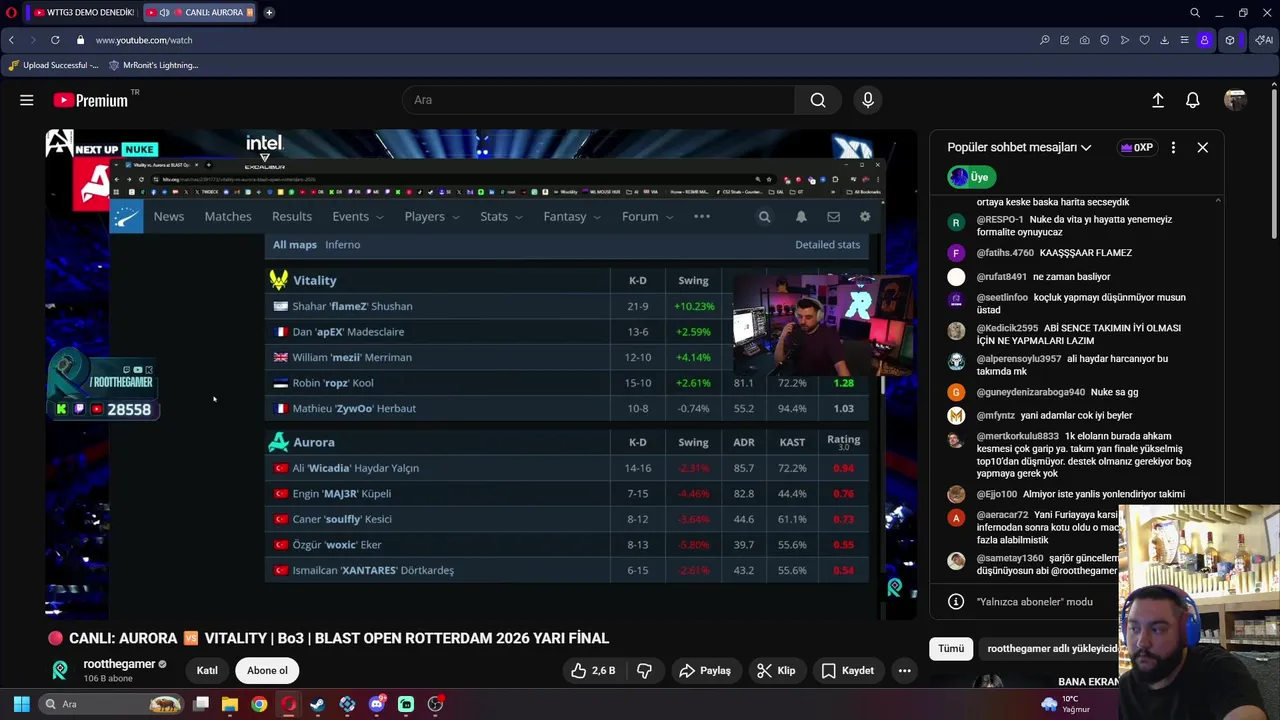Viewport: 1280px width, 720px height.
Task: Open MrRonit's Lightning bookmark
Action: tap(154, 65)
